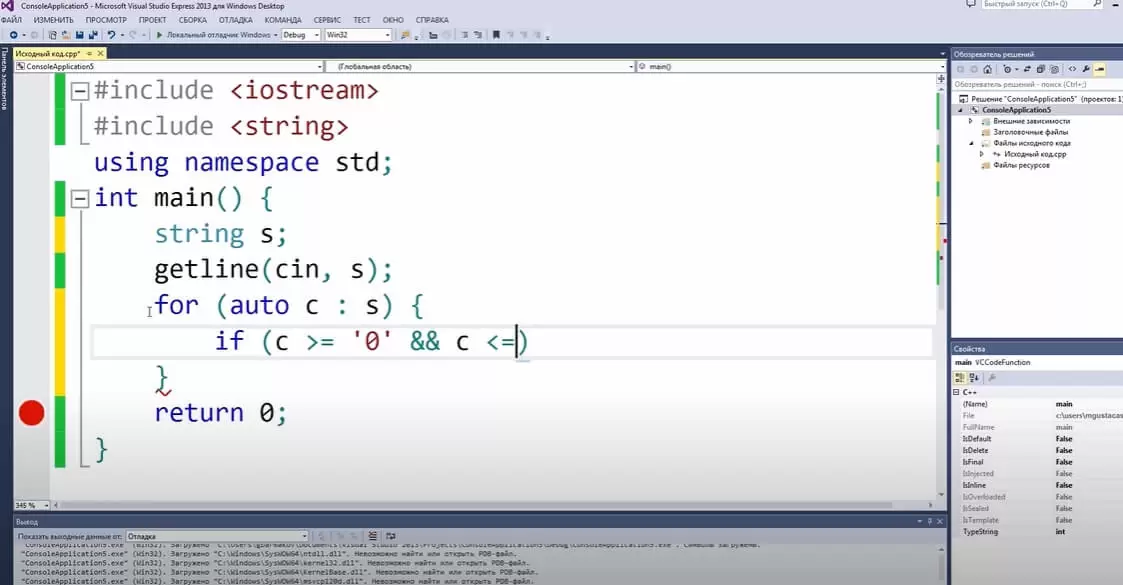Open the main() member dropdown

(x=791, y=67)
